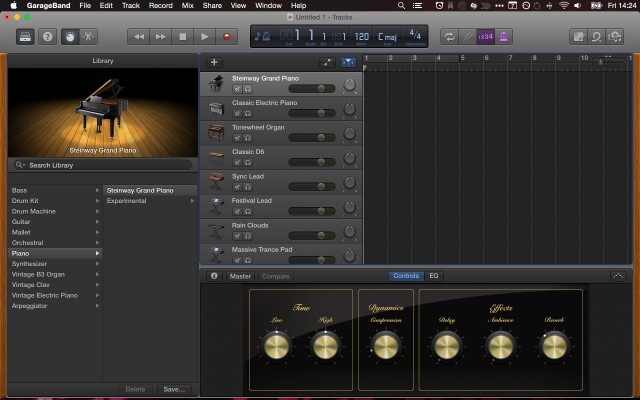Open the Track menu in menu bar
The height and width of the screenshot is (400, 640).
[130, 5]
